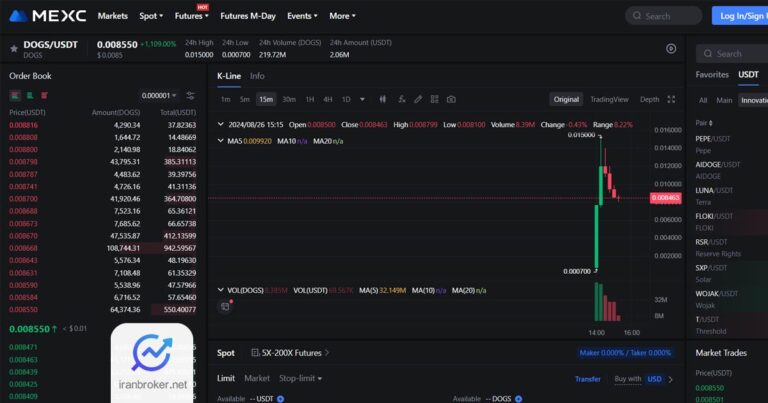
Task: Click the chart layout grid icon
Action: pos(434,99)
